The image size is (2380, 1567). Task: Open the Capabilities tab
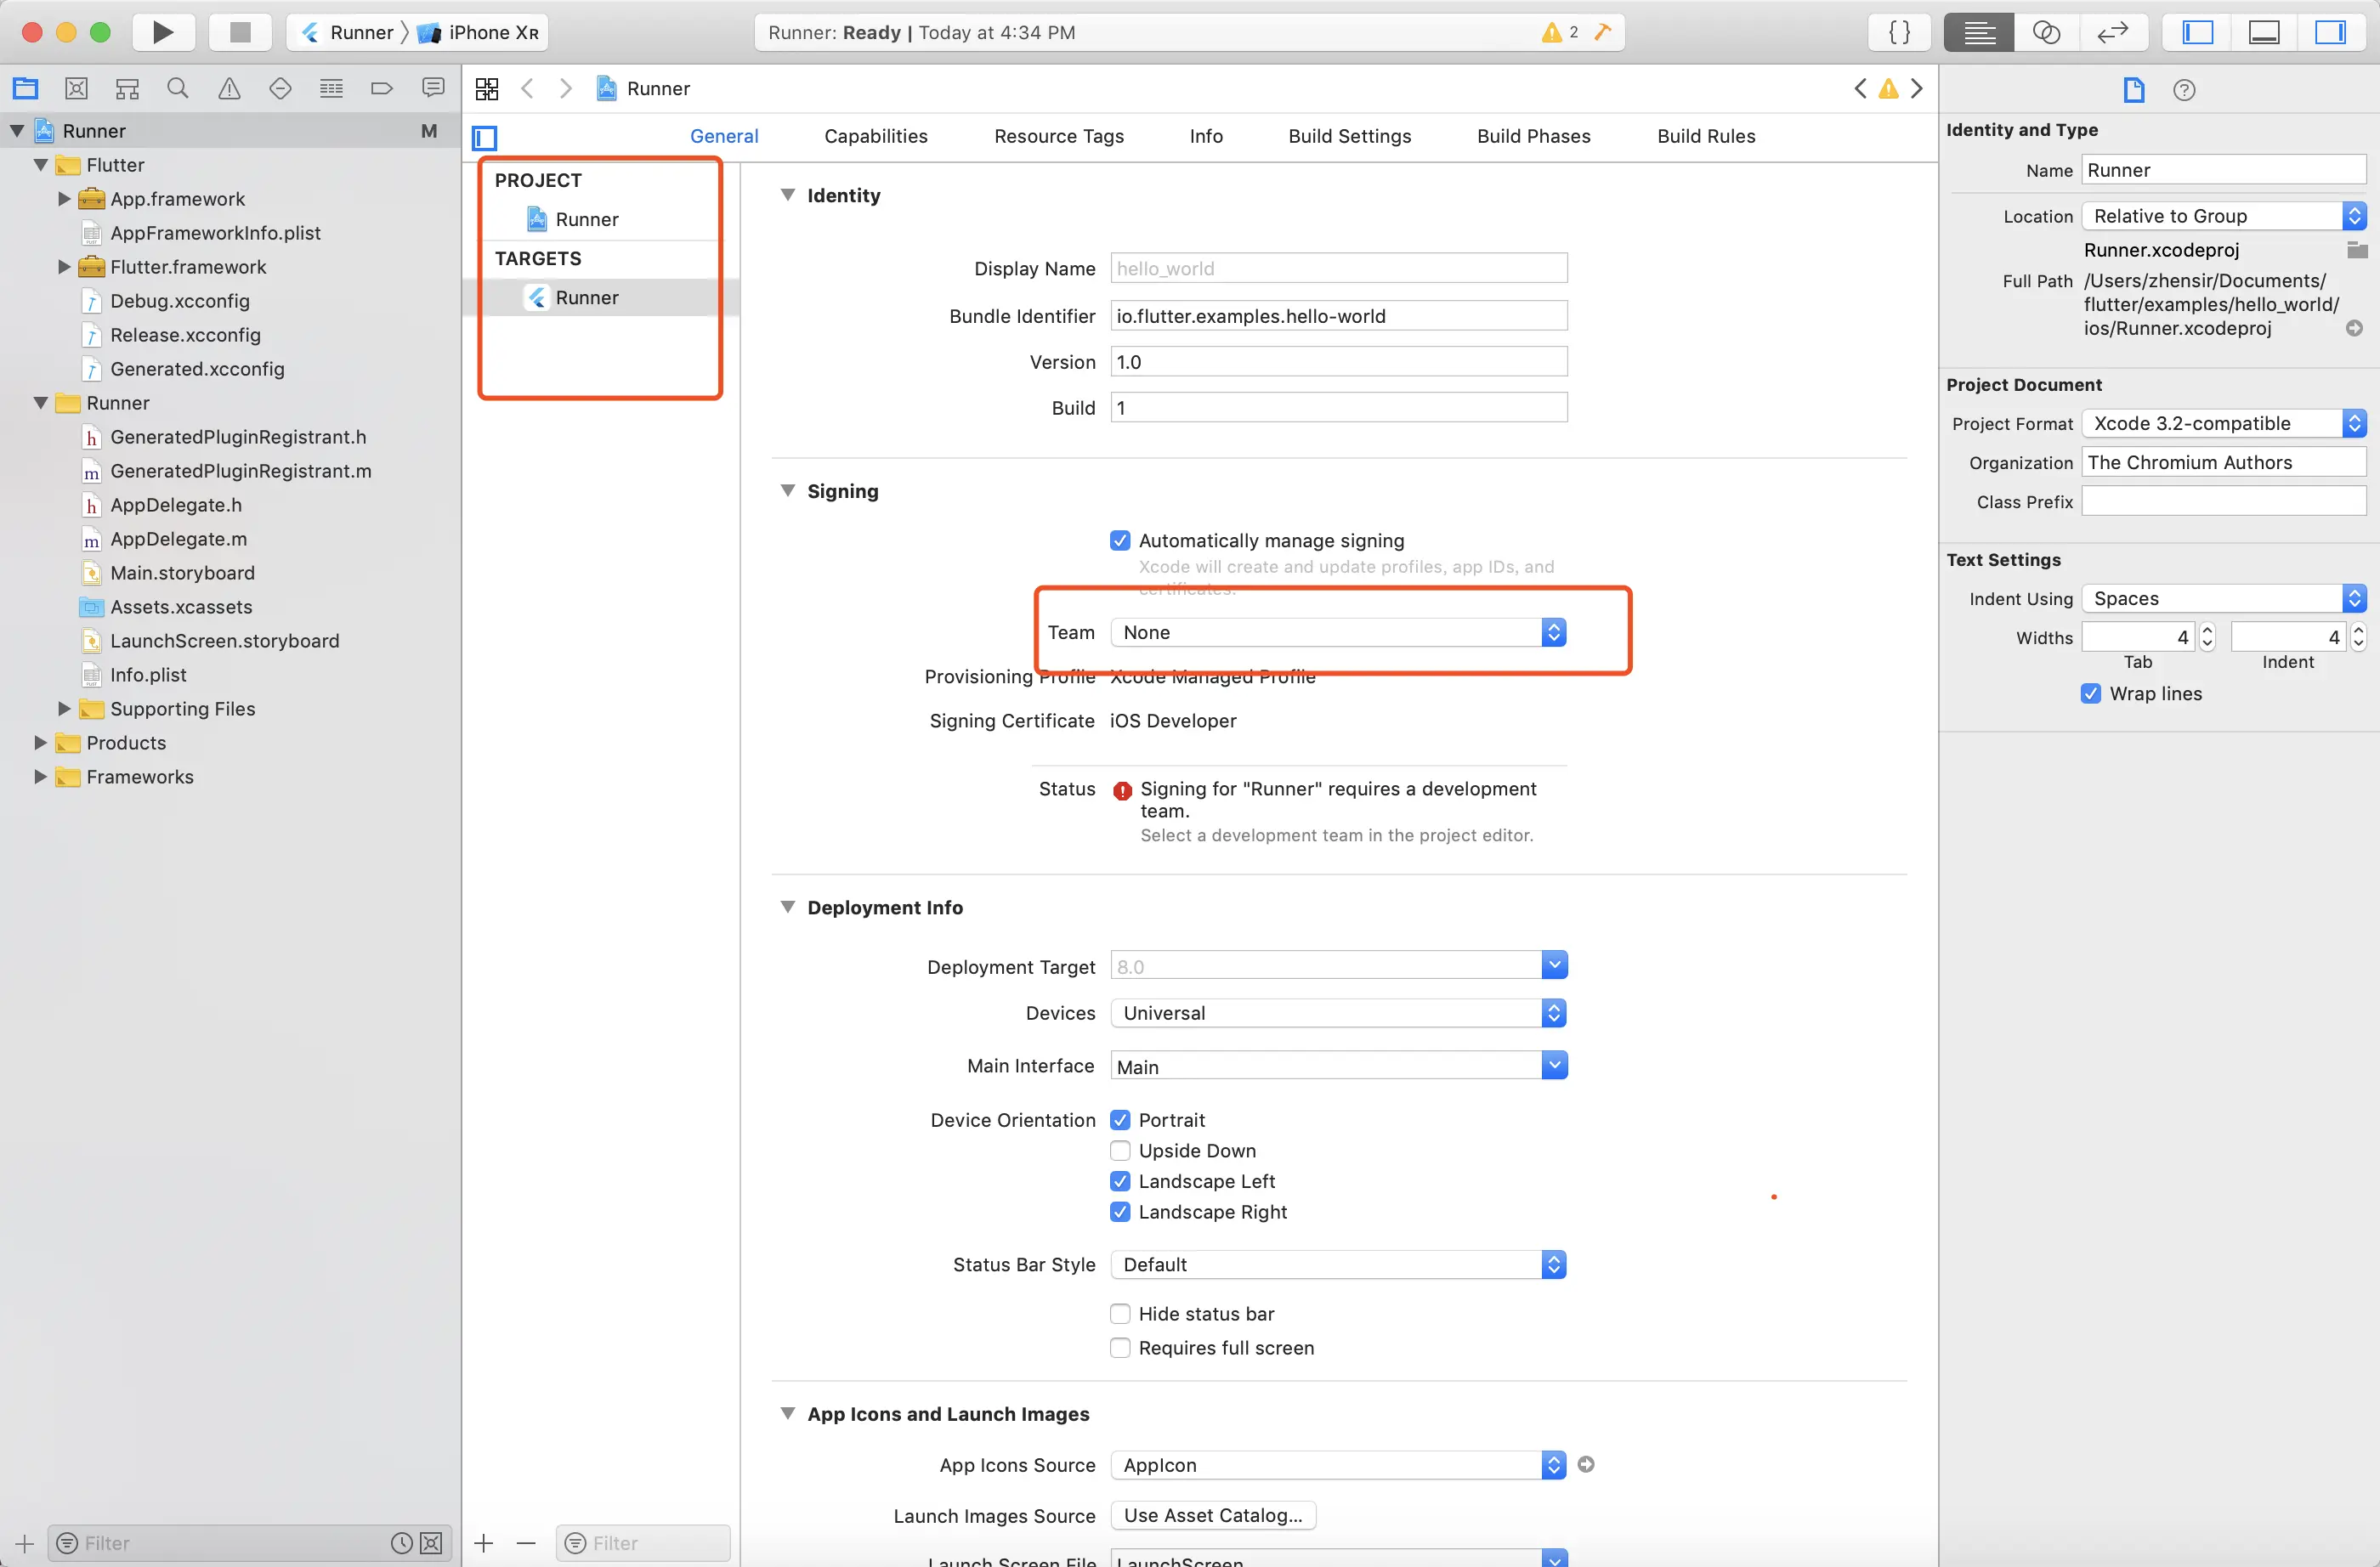pos(875,136)
